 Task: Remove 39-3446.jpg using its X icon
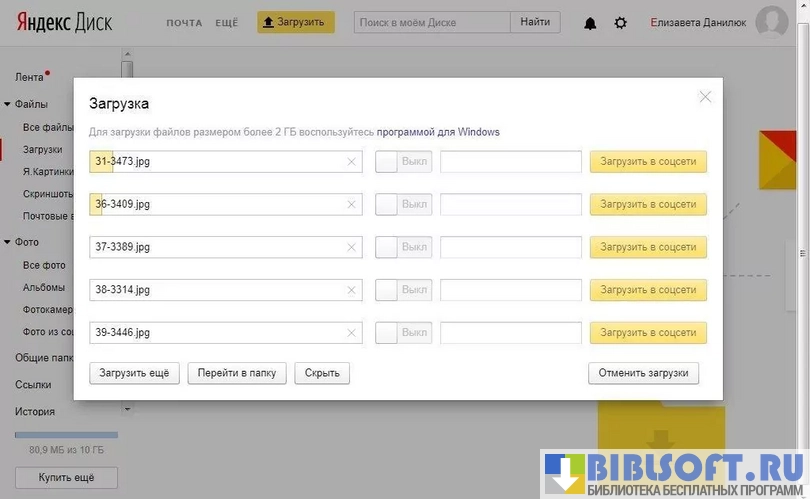pos(351,332)
